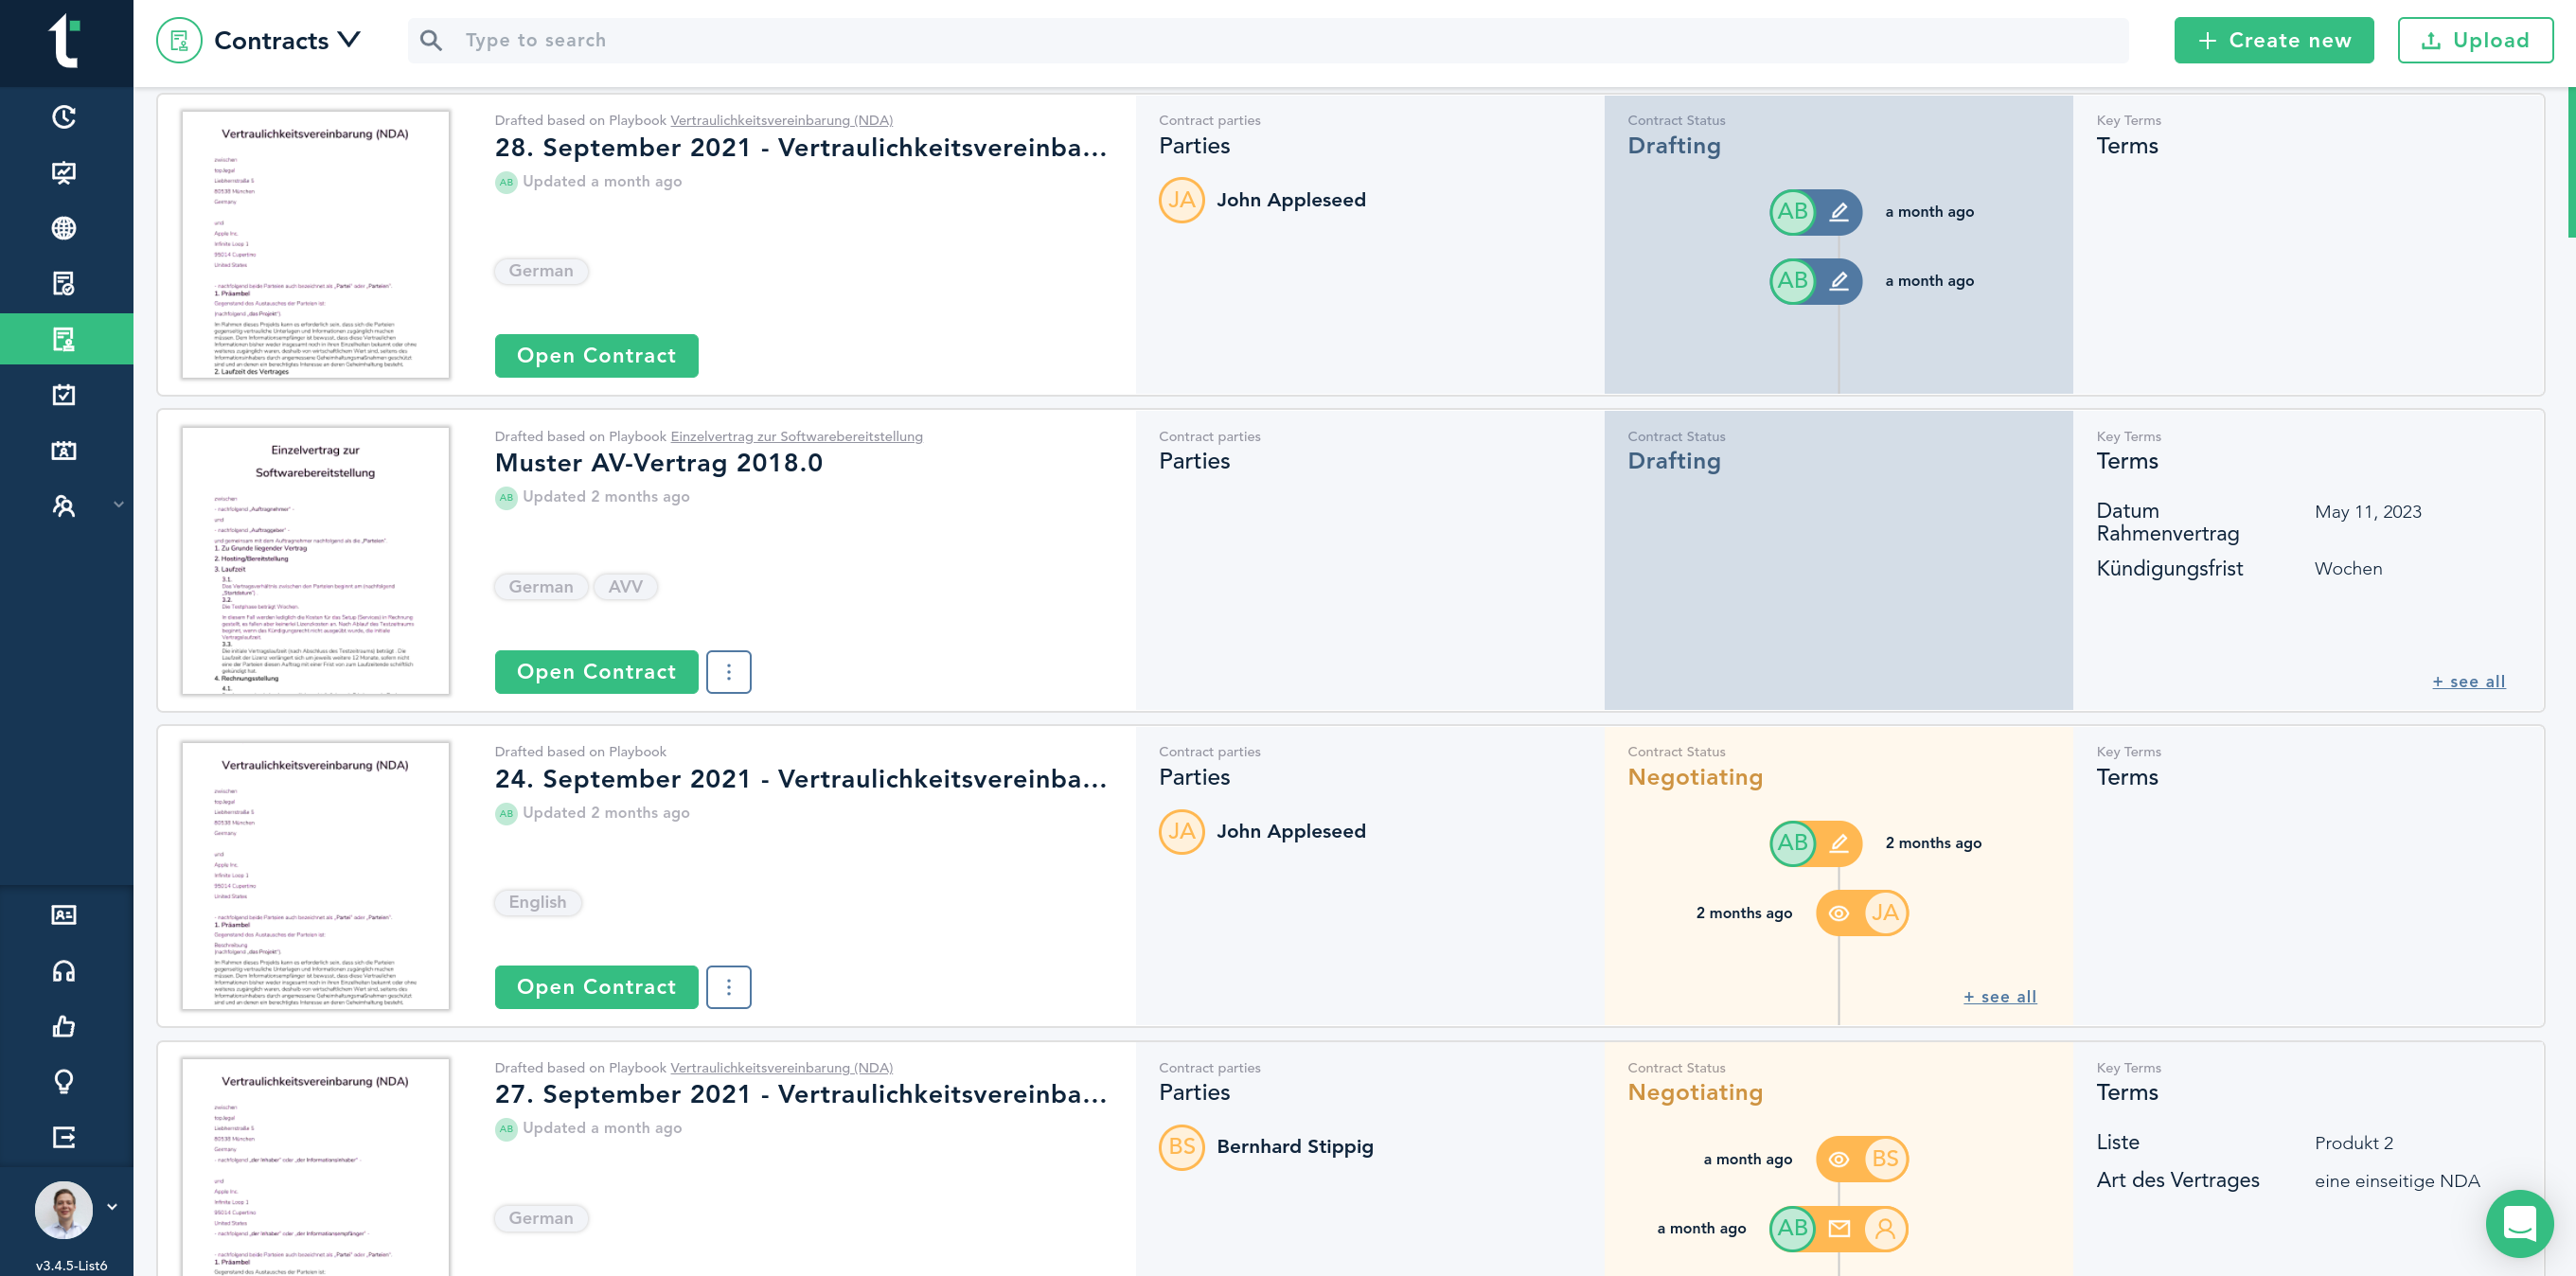2576x1276 pixels.
Task: Click + see all under Muster AV-Vertrag key terms
Action: coord(2468,681)
